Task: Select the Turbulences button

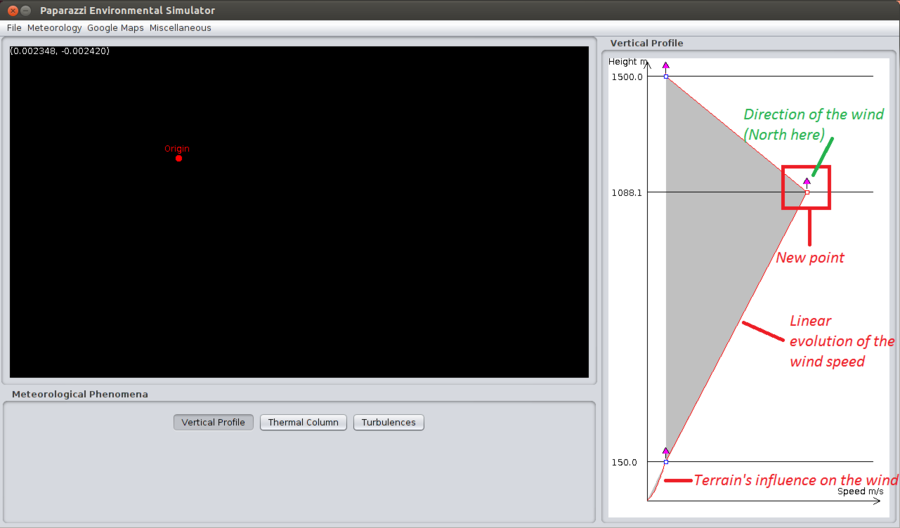Action: [389, 422]
